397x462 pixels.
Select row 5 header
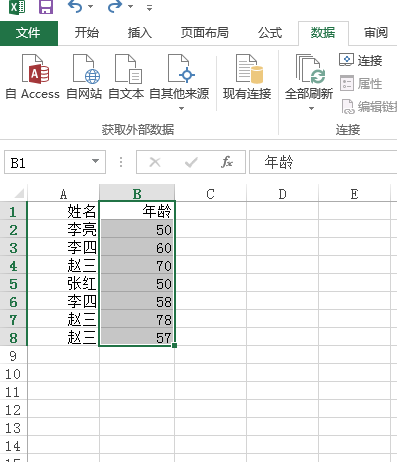(x=13, y=284)
